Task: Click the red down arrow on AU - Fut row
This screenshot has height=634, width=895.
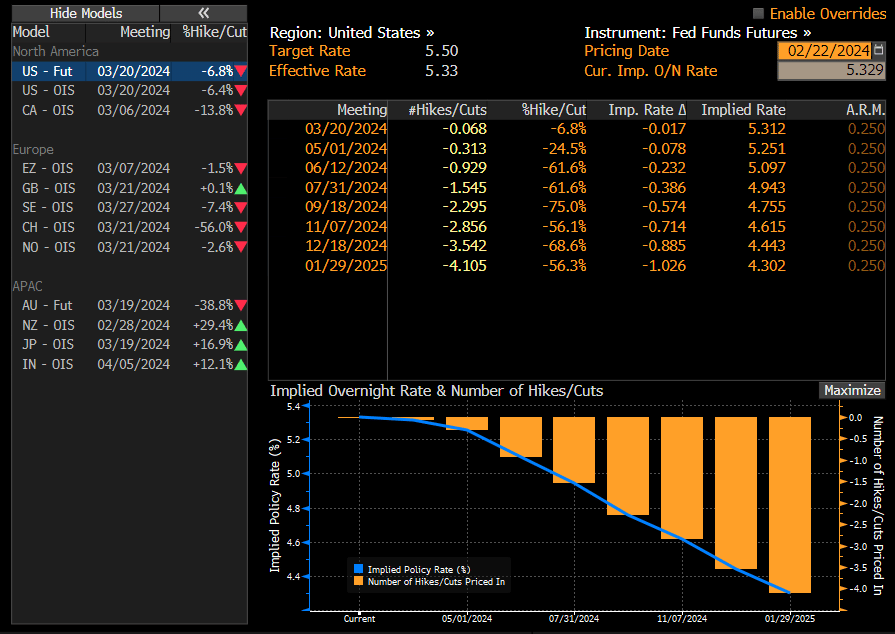Action: pyautogui.click(x=241, y=305)
